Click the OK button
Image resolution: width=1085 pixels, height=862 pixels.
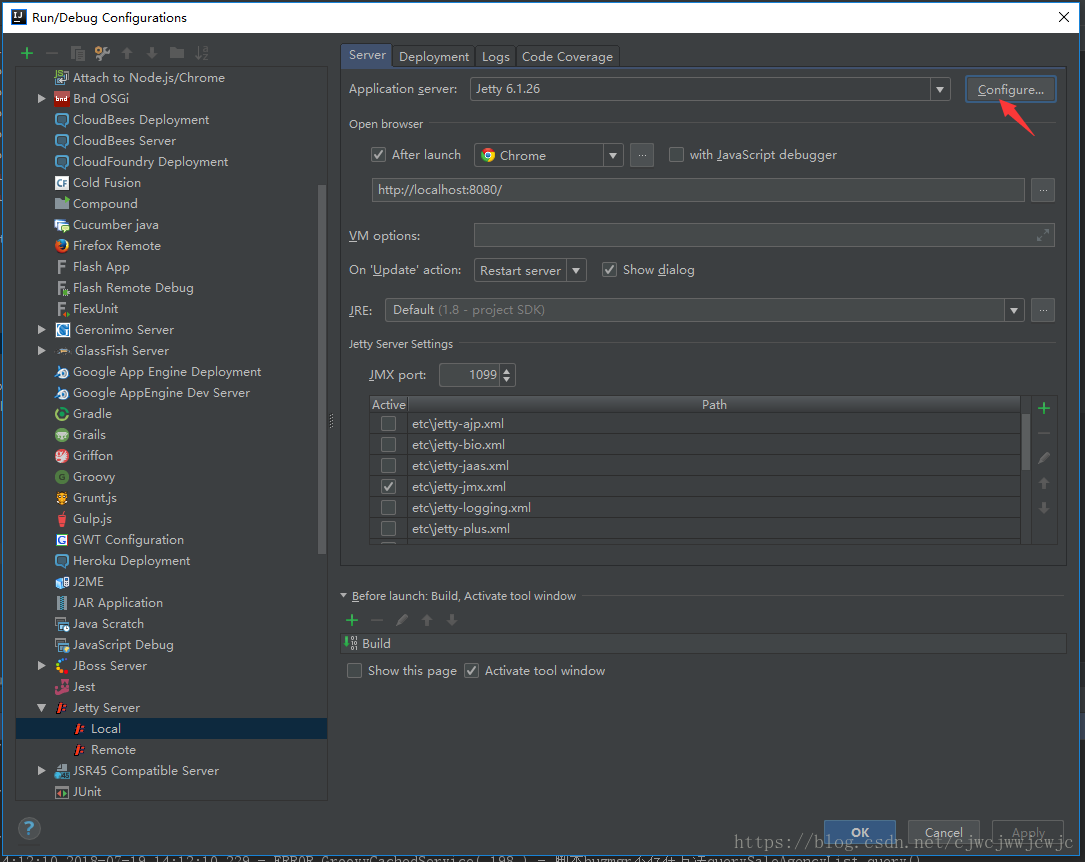coord(860,832)
